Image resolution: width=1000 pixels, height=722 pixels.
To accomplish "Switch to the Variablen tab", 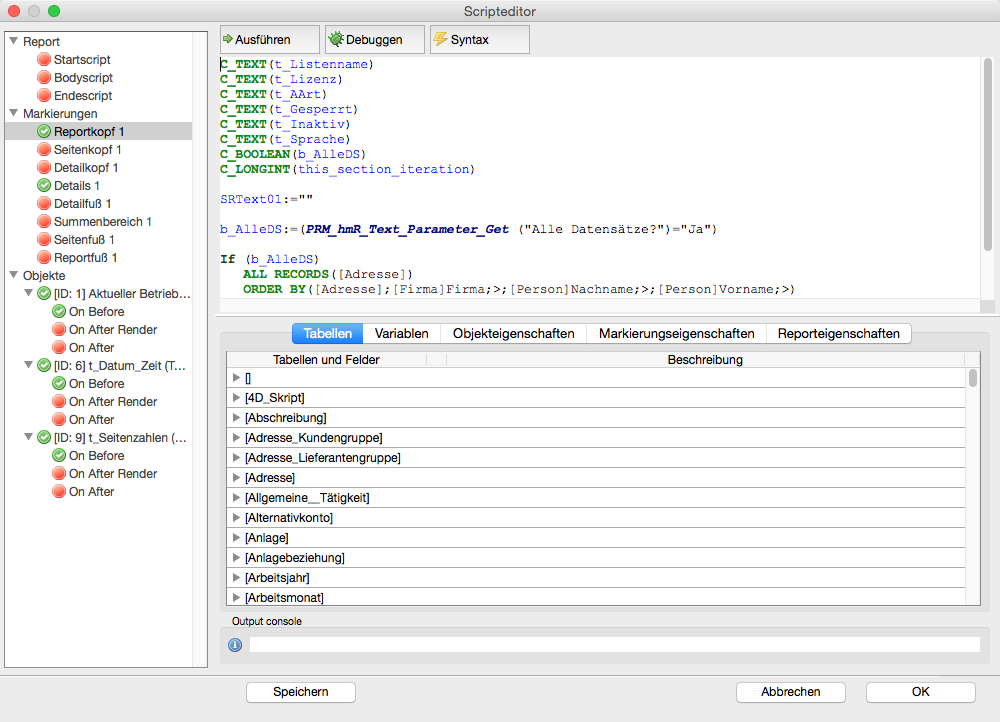I will [401, 333].
